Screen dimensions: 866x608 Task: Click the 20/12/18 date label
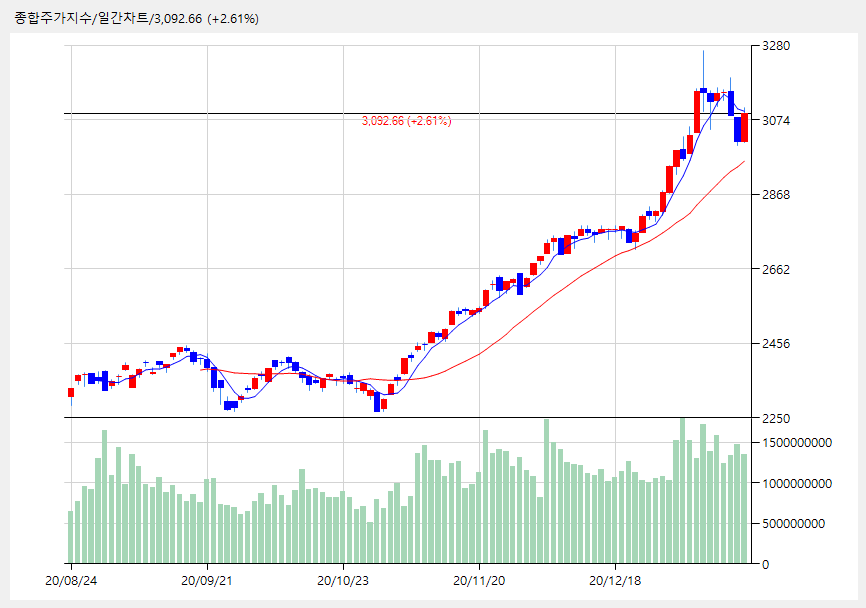(x=615, y=581)
